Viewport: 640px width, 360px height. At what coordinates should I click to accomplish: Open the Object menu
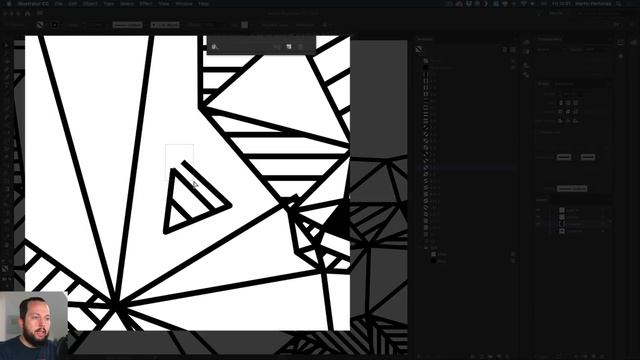coord(90,4)
